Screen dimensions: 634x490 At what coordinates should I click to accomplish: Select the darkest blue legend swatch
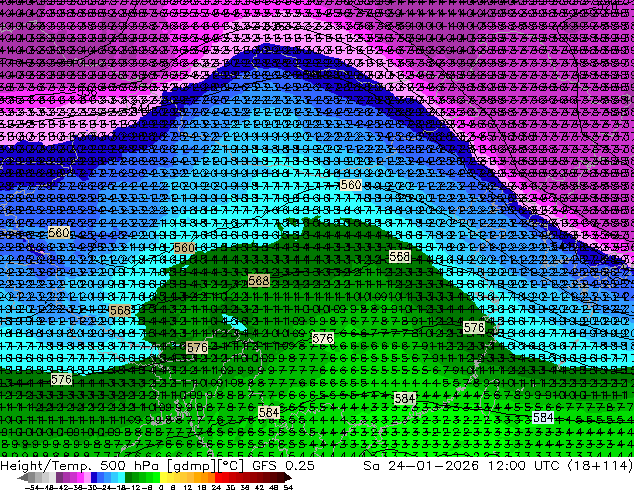(94, 477)
